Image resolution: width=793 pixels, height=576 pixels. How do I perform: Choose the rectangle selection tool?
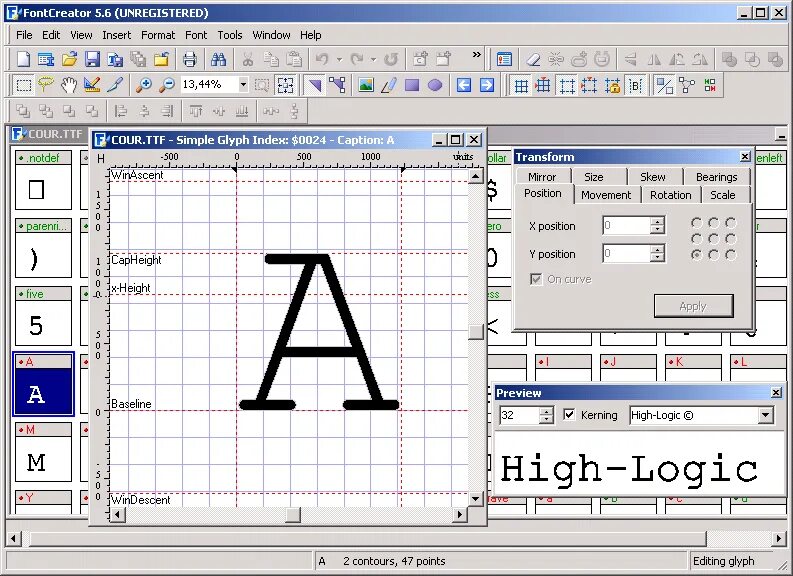click(23, 85)
